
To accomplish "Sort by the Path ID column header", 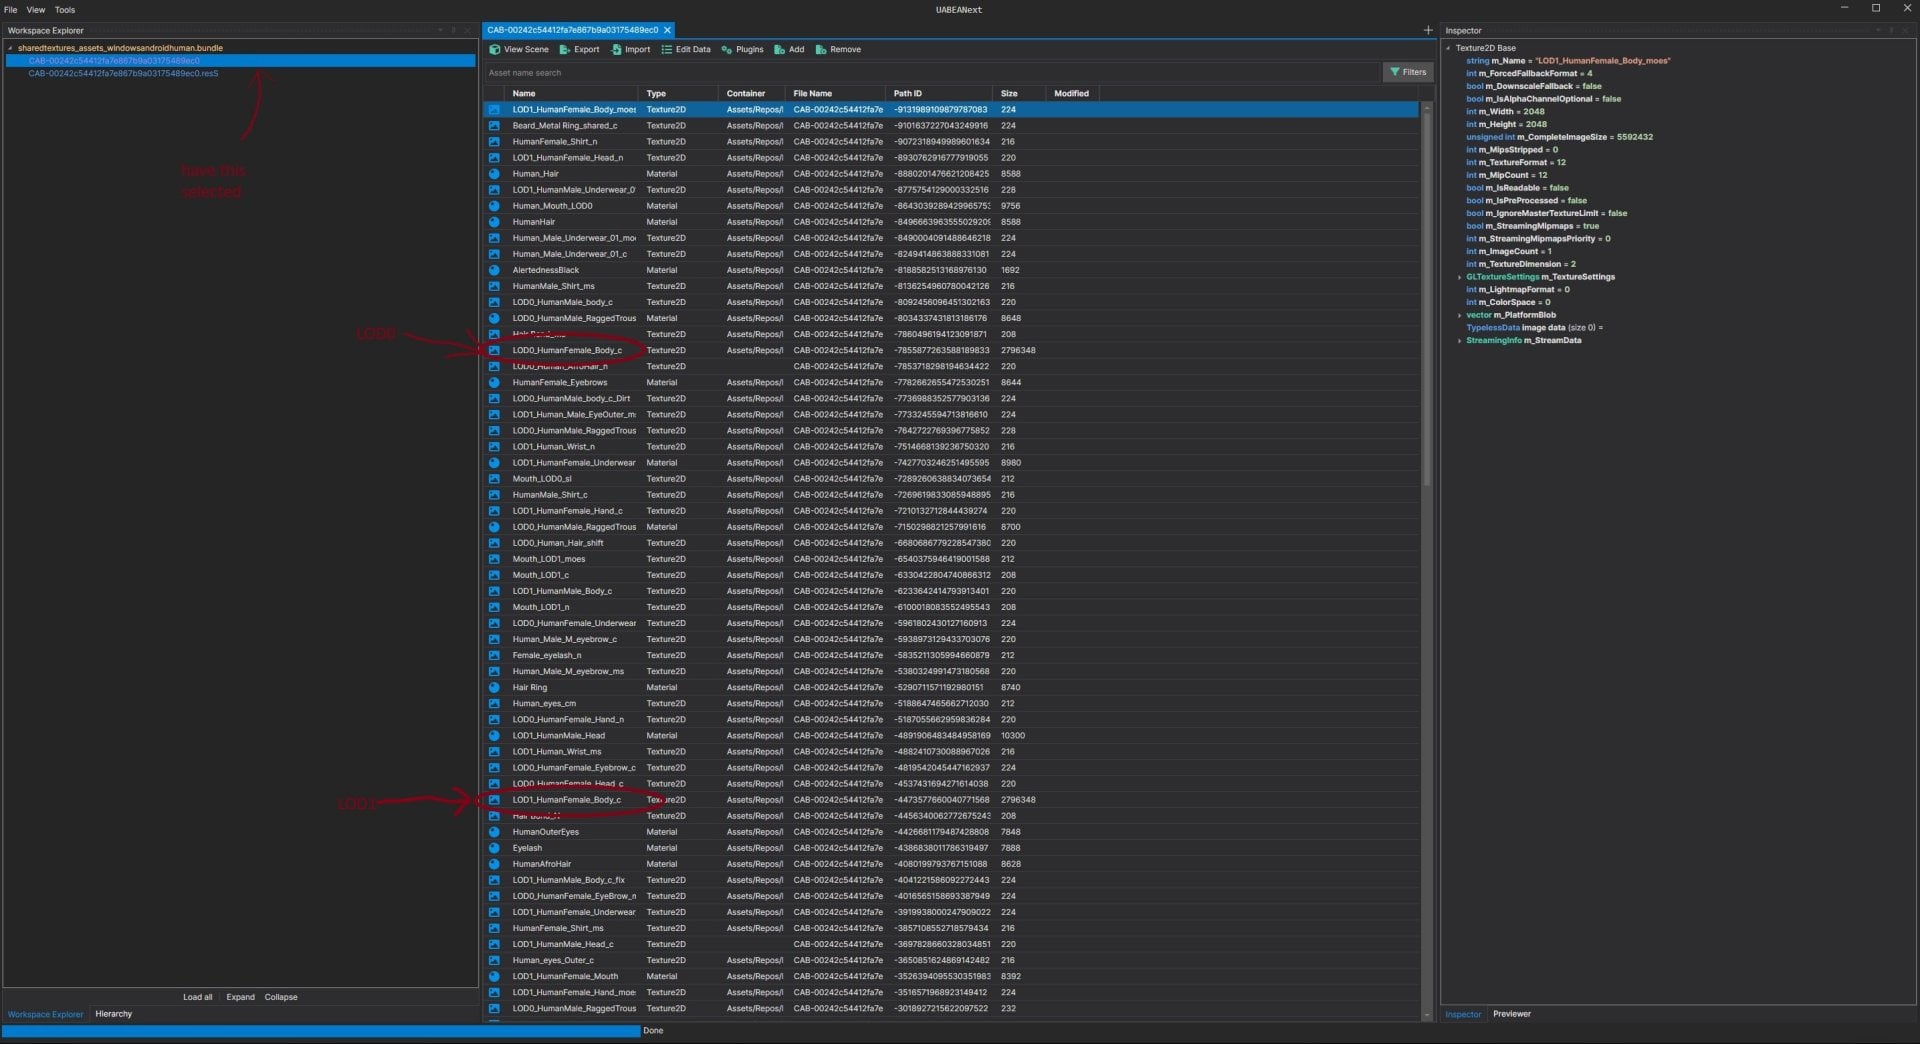I will 940,93.
